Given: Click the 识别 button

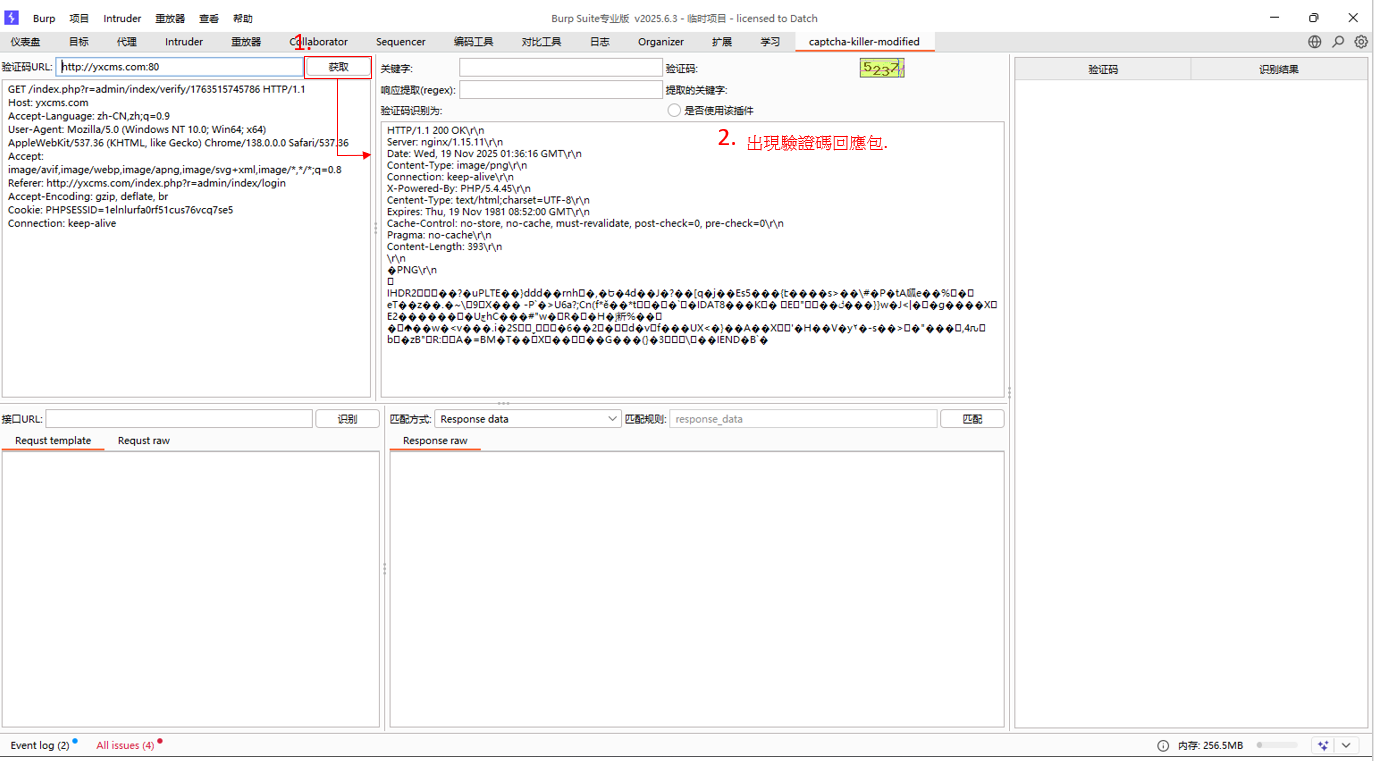Looking at the screenshot, I should (347, 419).
